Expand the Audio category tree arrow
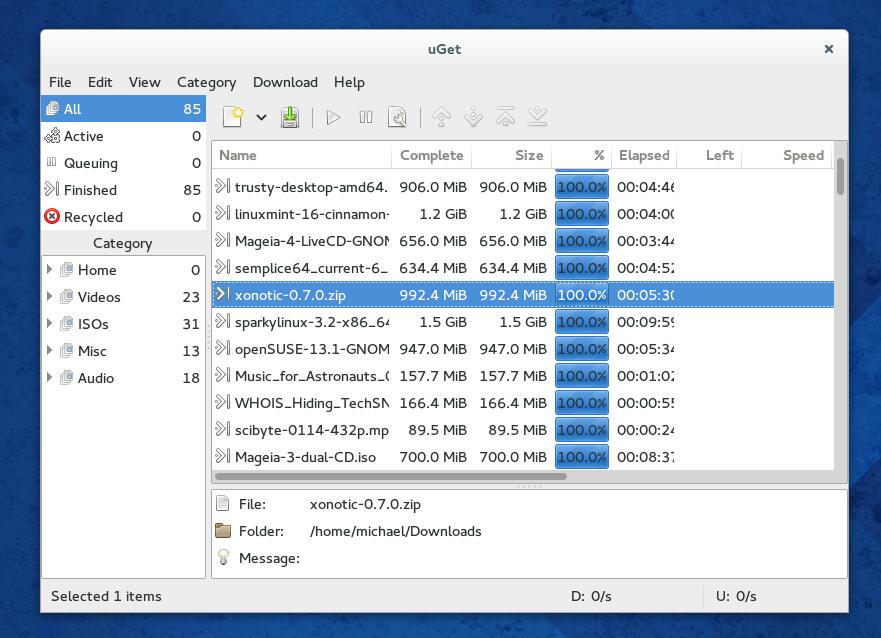This screenshot has height=638, width=881. [49, 378]
